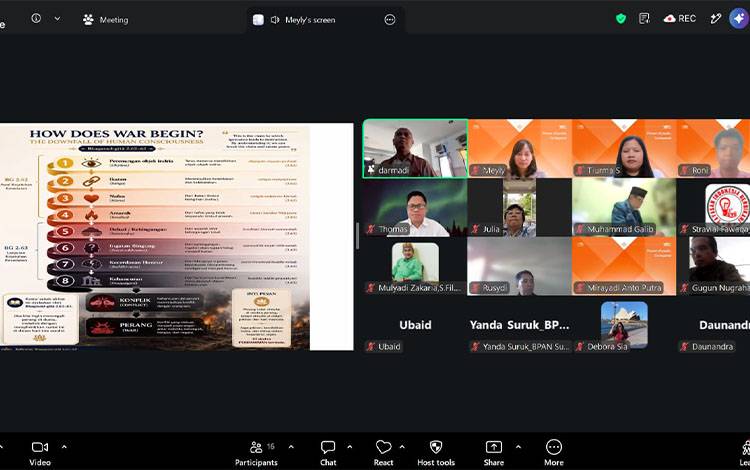Open the annotate pen icon
The height and width of the screenshot is (470, 750).
(716, 19)
